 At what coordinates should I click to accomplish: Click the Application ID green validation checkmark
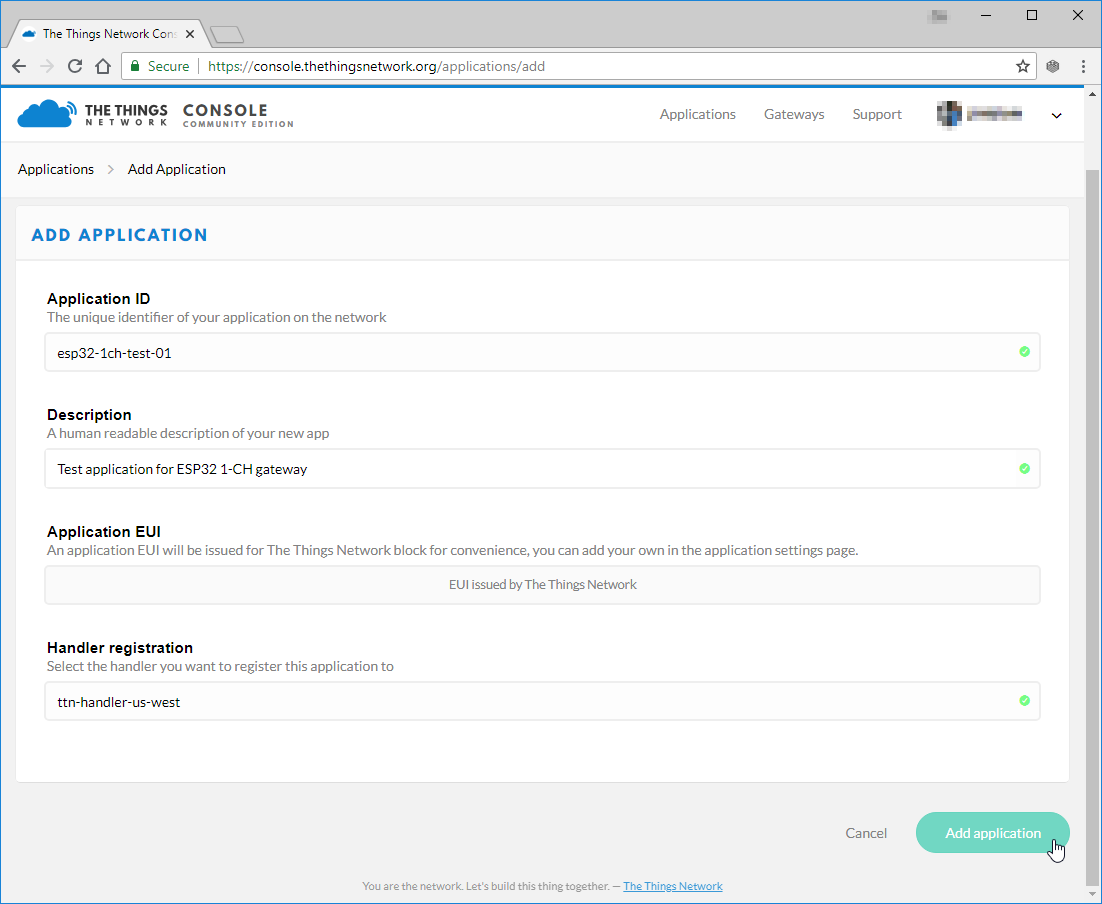point(1025,351)
